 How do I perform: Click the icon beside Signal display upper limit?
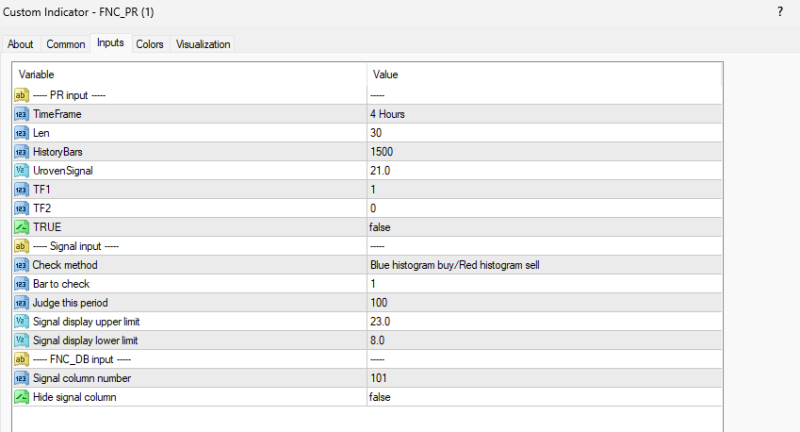(x=22, y=321)
